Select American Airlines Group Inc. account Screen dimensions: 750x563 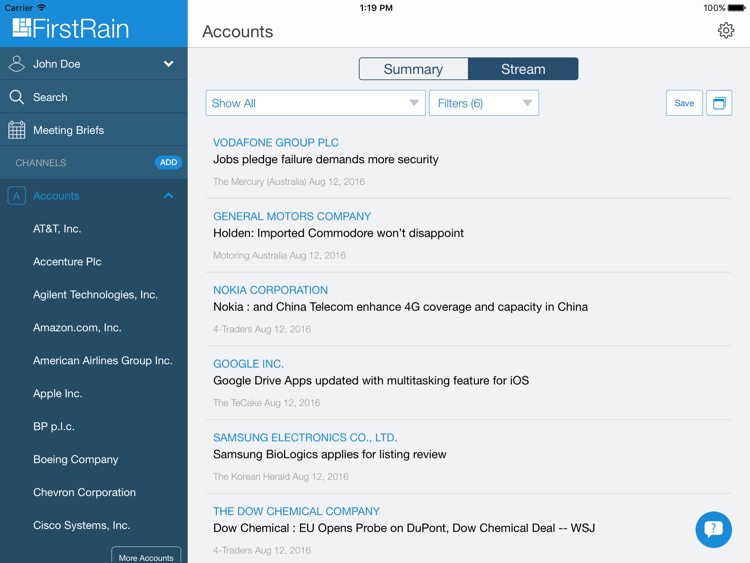[x=102, y=361]
